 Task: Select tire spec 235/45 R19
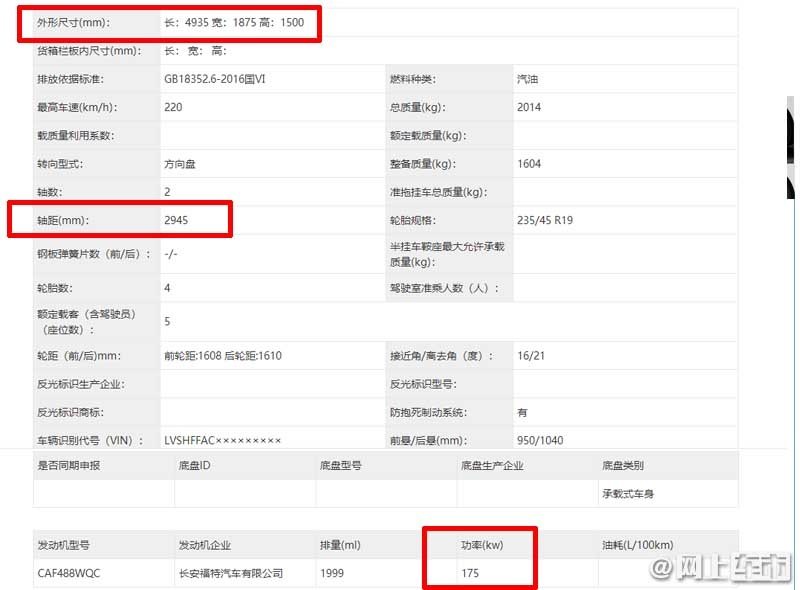click(545, 220)
